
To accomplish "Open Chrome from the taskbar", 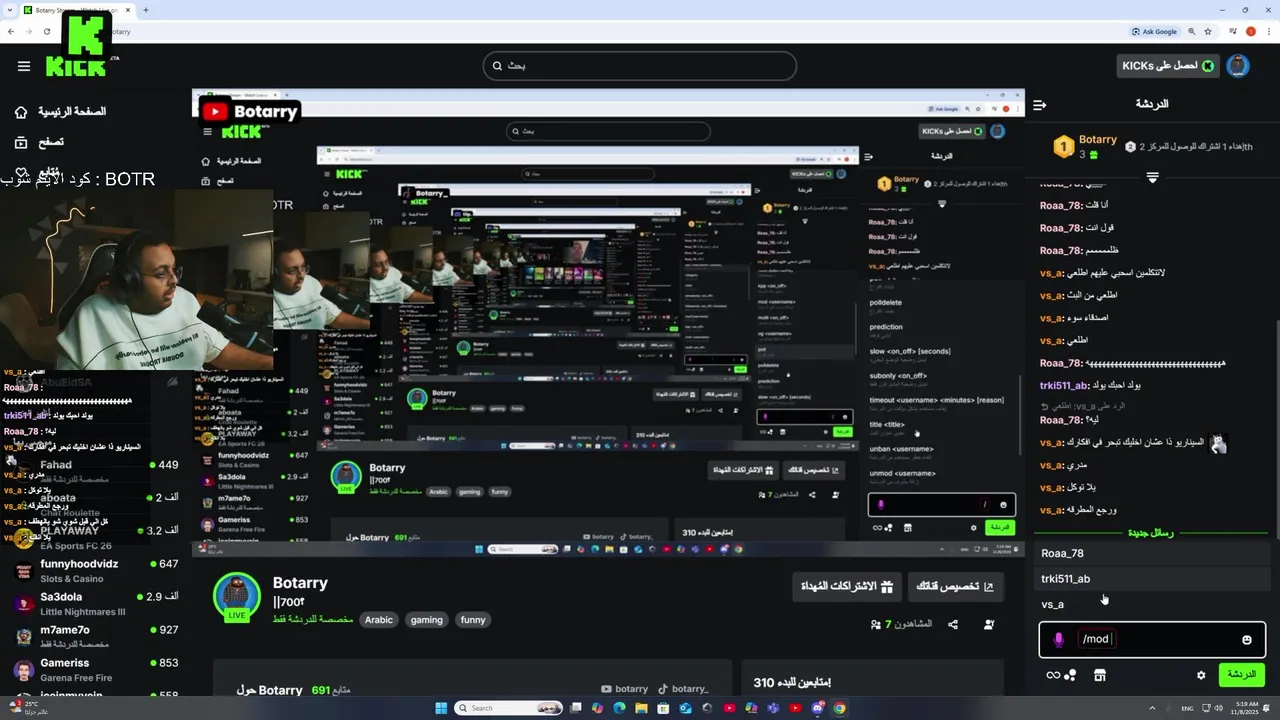I will [x=839, y=708].
